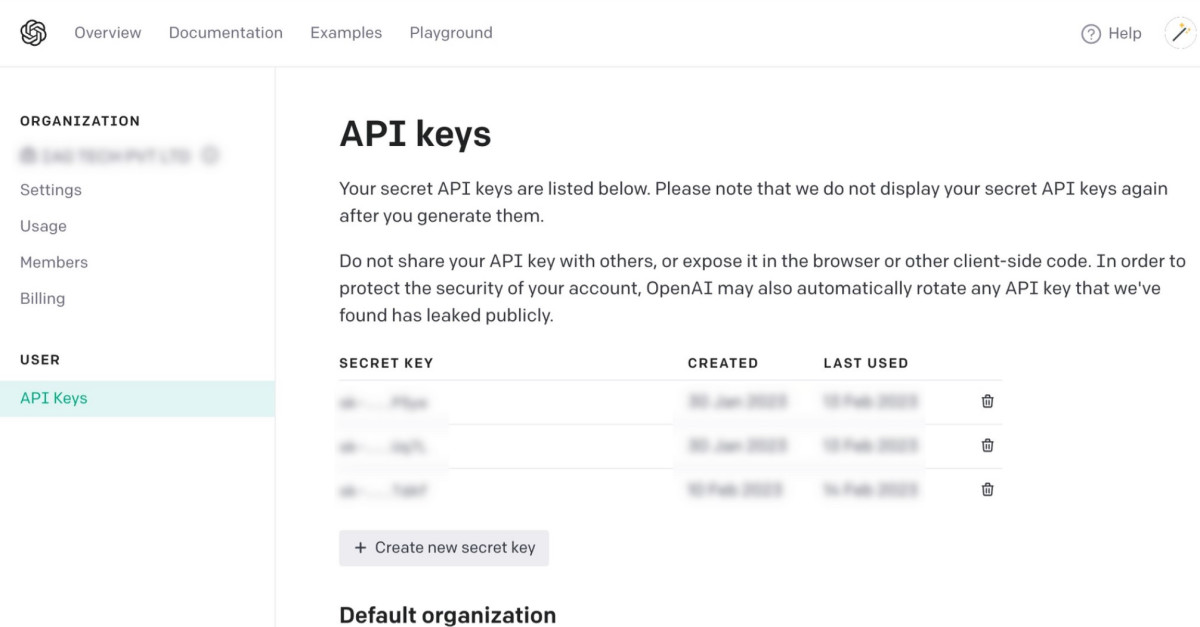The width and height of the screenshot is (1200, 627).
Task: Click the first secret key entry
Action: coord(385,402)
